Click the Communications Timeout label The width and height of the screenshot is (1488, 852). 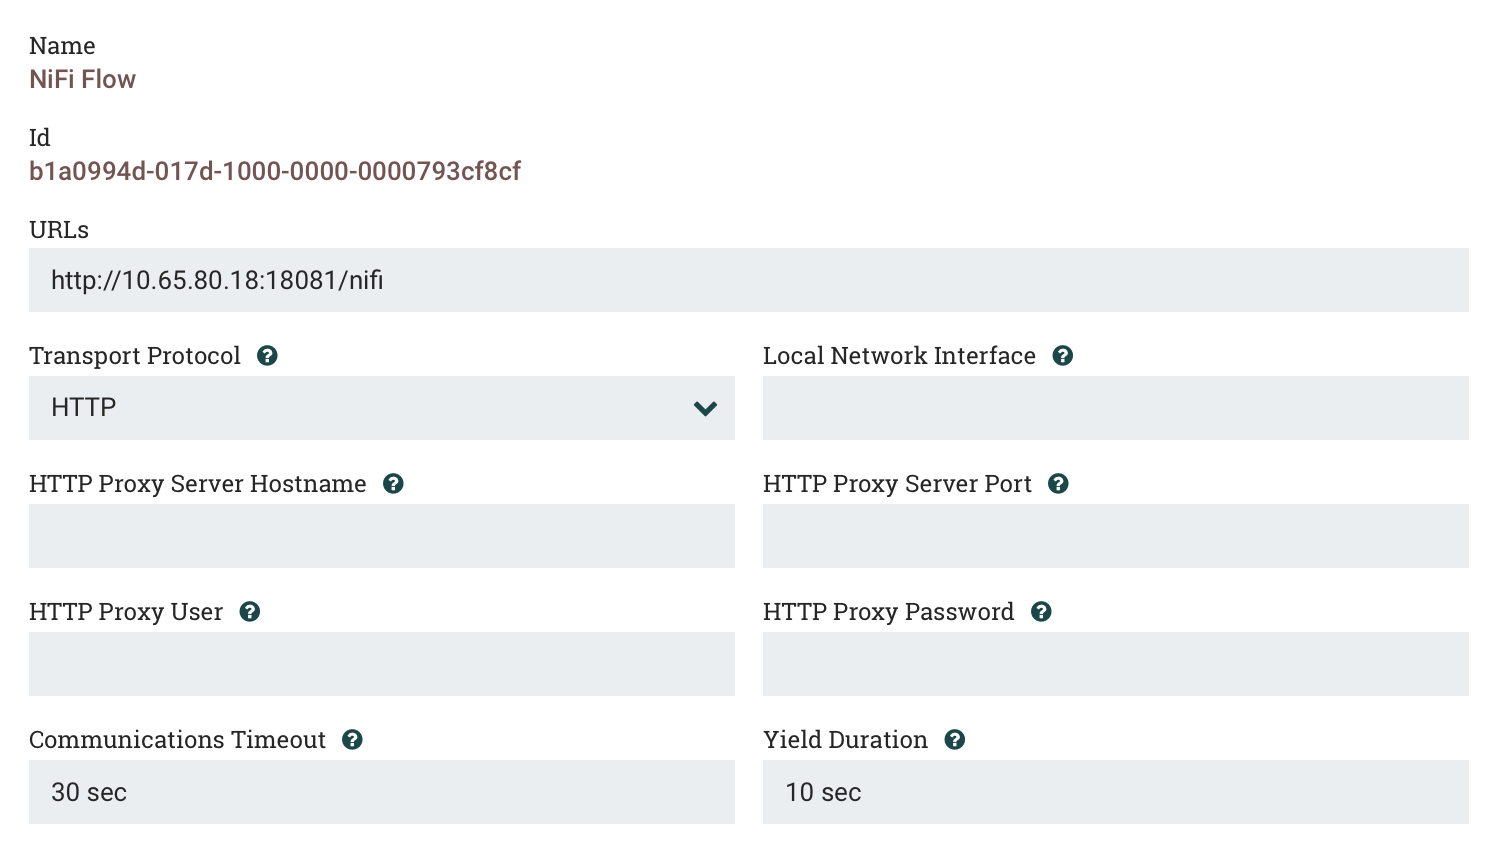click(177, 740)
